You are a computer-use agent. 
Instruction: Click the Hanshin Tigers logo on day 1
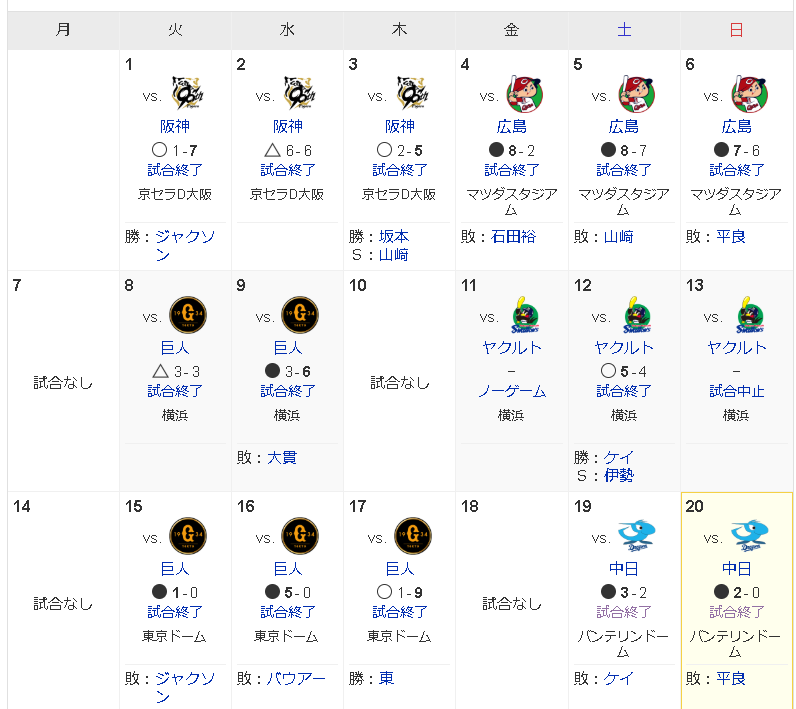[188, 93]
